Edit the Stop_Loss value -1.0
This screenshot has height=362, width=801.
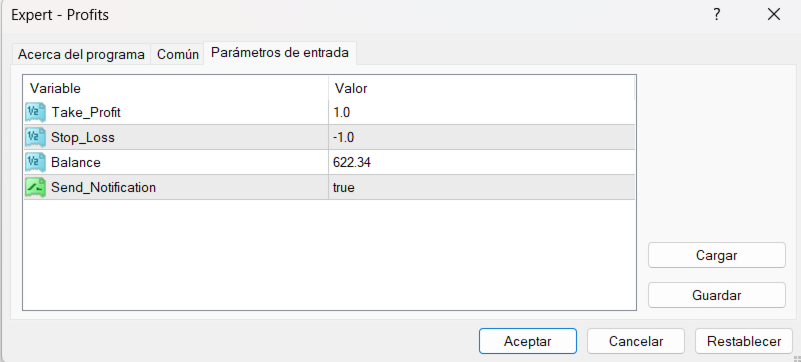482,137
